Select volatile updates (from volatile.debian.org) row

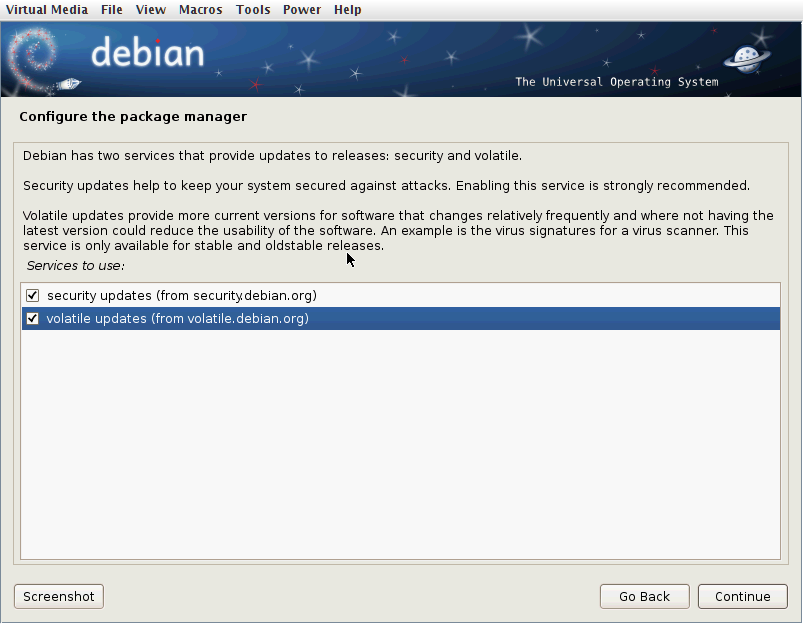[401, 319]
